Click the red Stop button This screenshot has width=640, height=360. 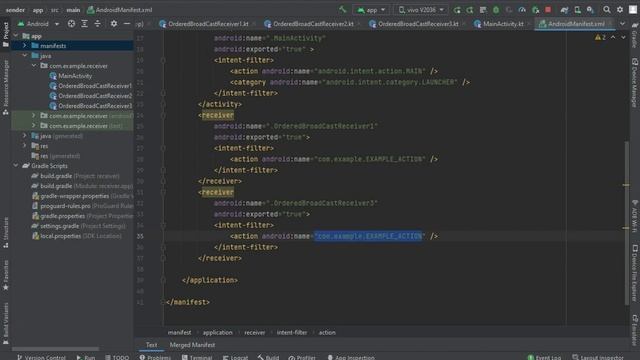pos(548,10)
